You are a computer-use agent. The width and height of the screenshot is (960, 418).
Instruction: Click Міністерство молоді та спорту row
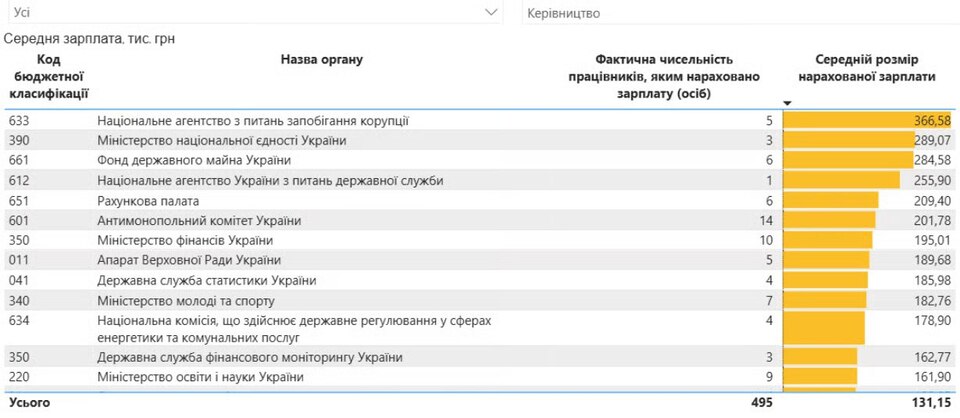click(186, 301)
